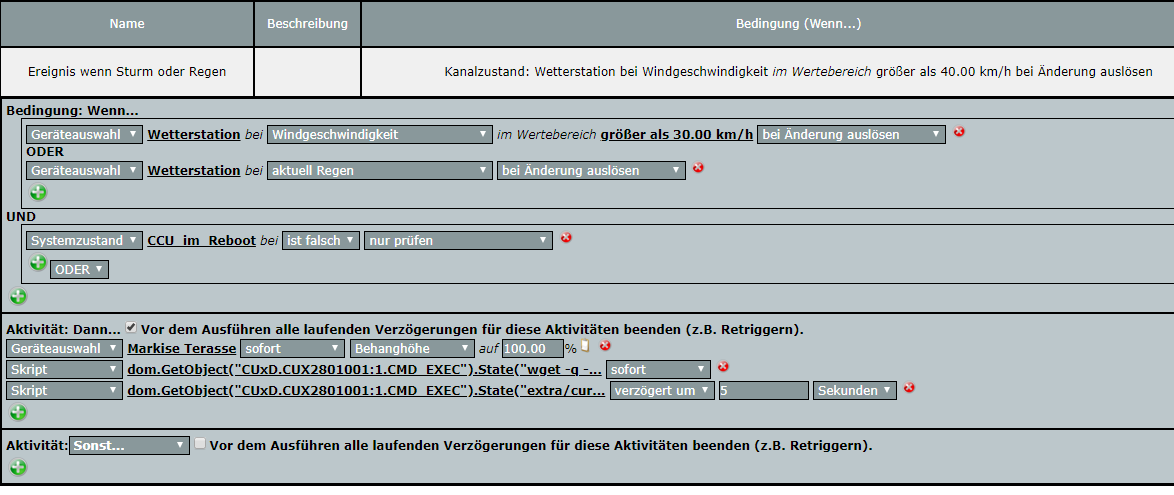Delete the script delayed by 5 seconds
This screenshot has height=495, width=1174.
pyautogui.click(x=909, y=388)
